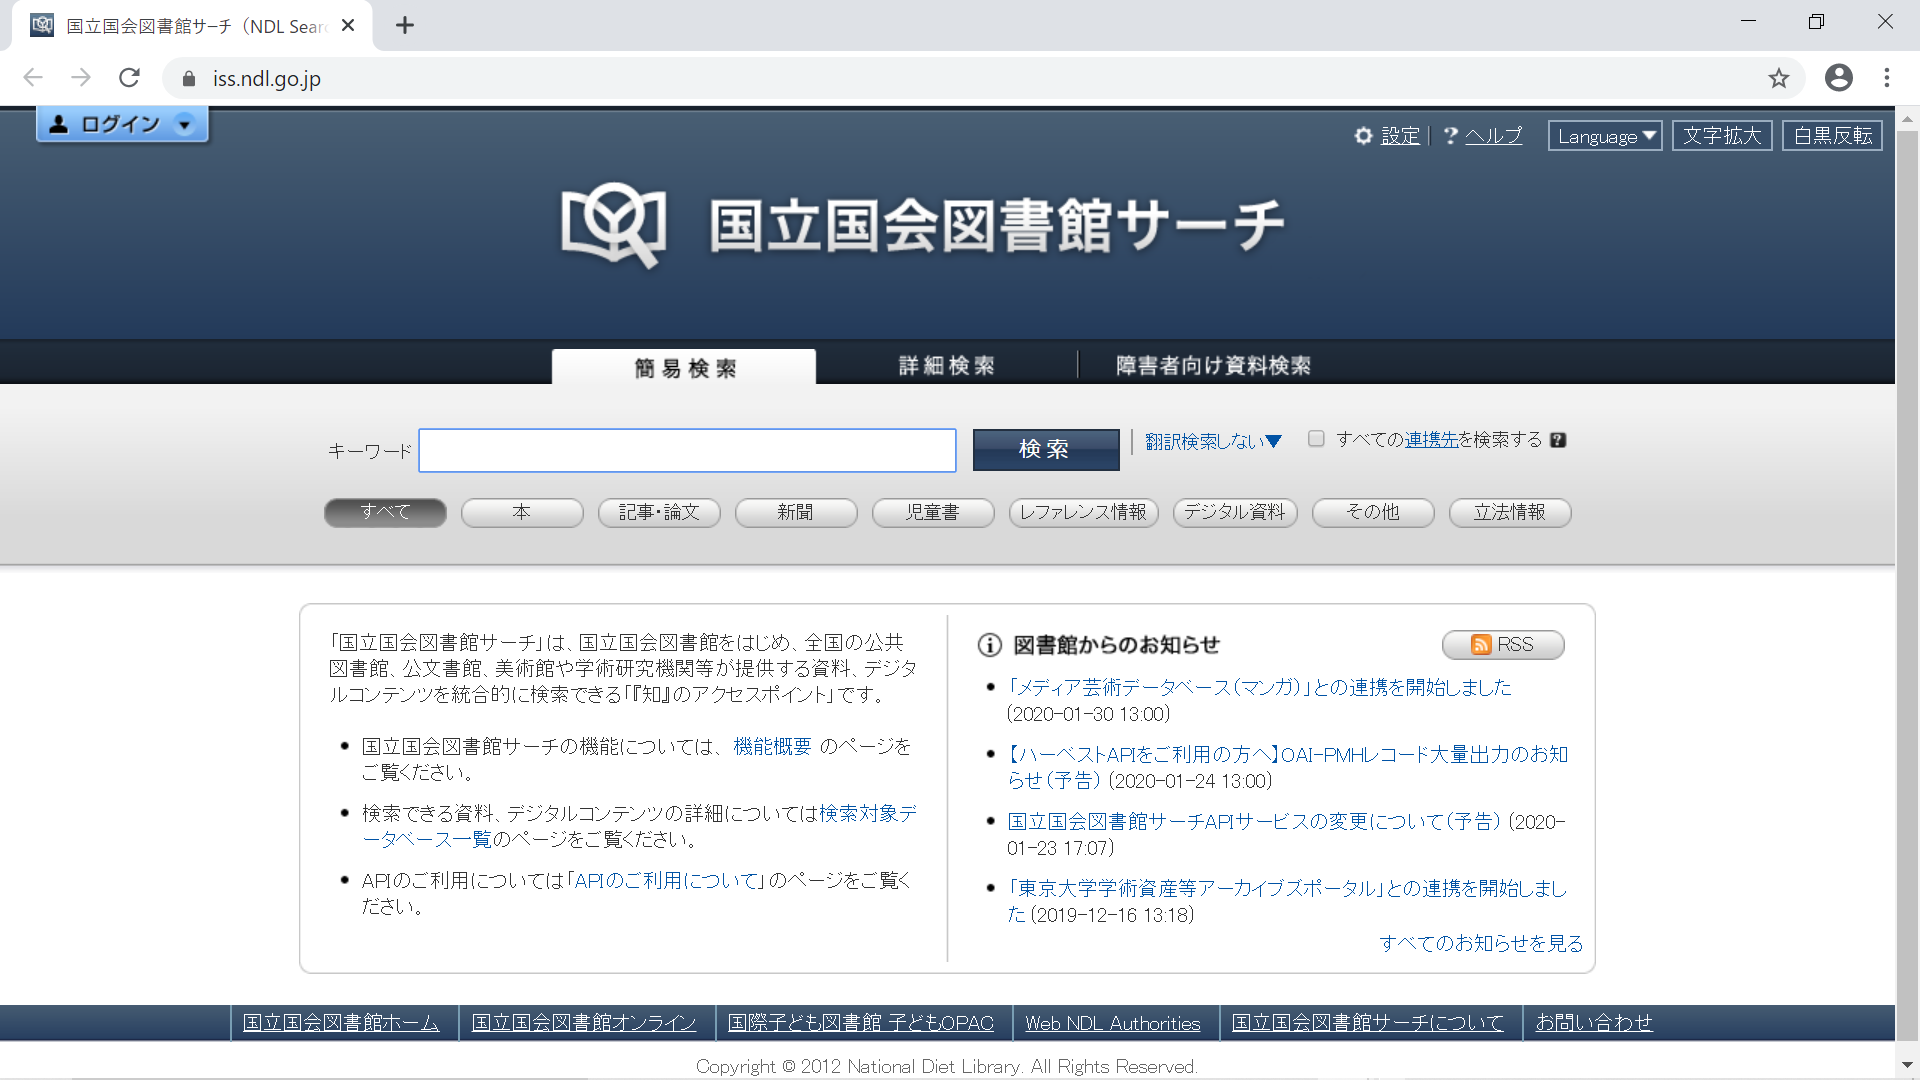
Task: Open 国立国会図書館ホーム footer link
Action: (x=341, y=1023)
